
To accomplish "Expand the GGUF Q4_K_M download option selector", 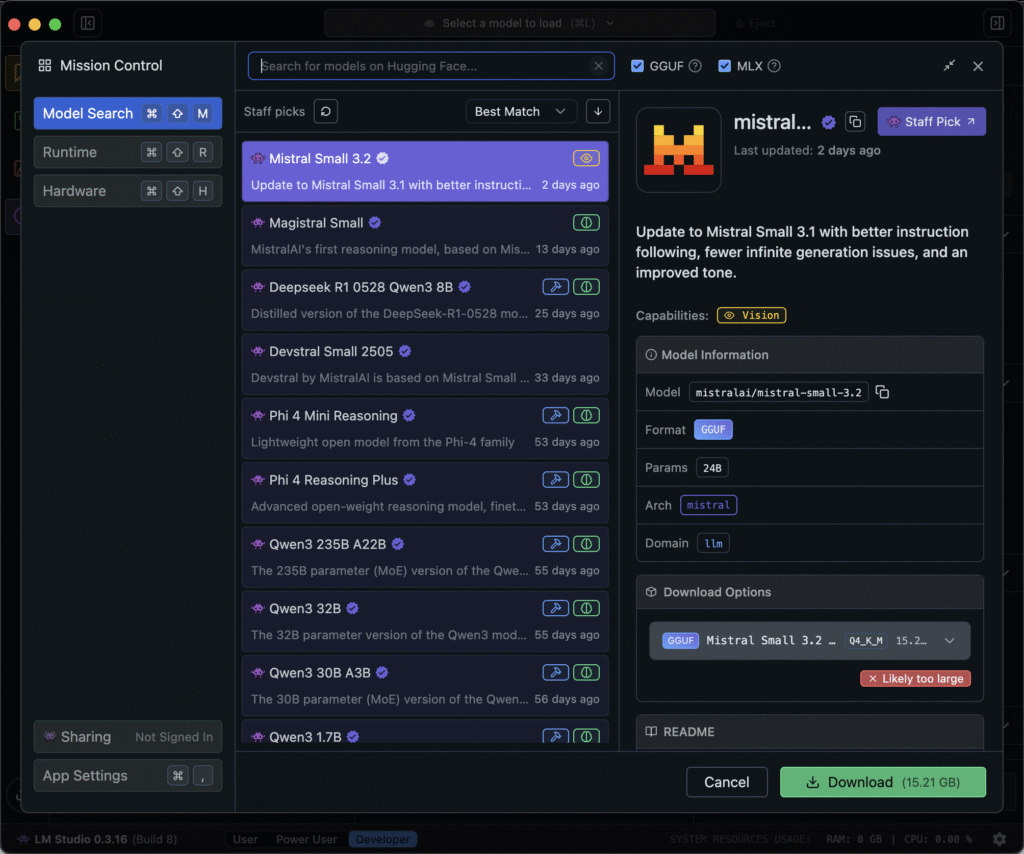I will coord(810,640).
